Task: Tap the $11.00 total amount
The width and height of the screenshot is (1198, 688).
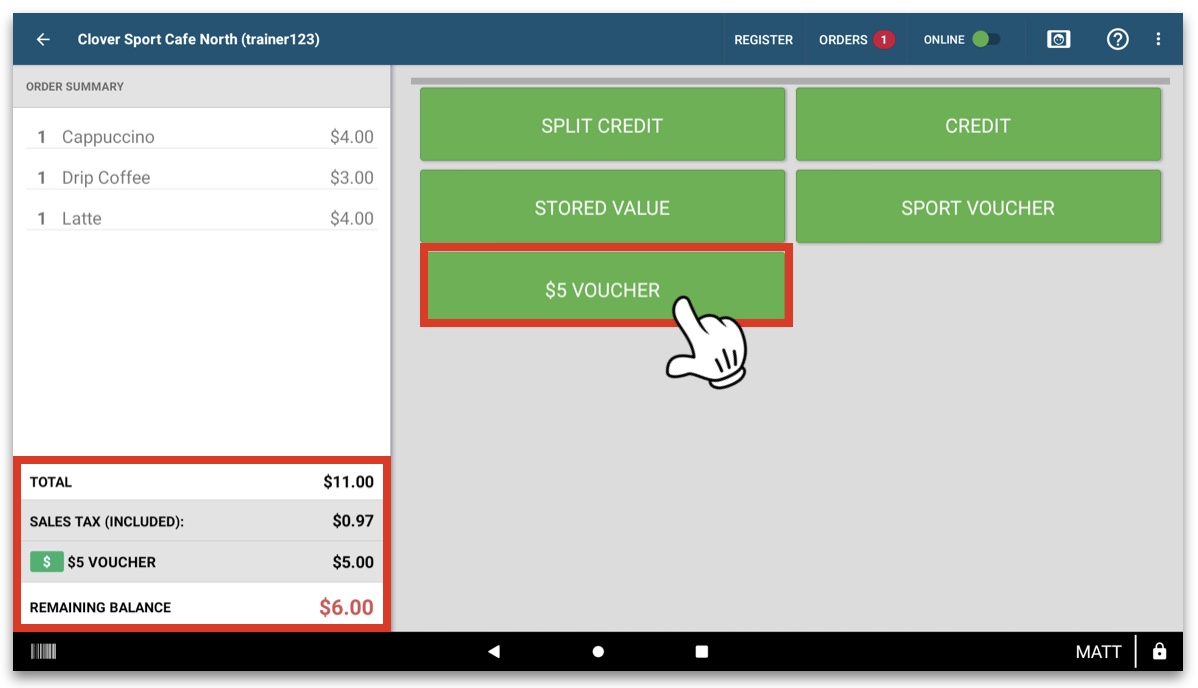Action: [348, 482]
